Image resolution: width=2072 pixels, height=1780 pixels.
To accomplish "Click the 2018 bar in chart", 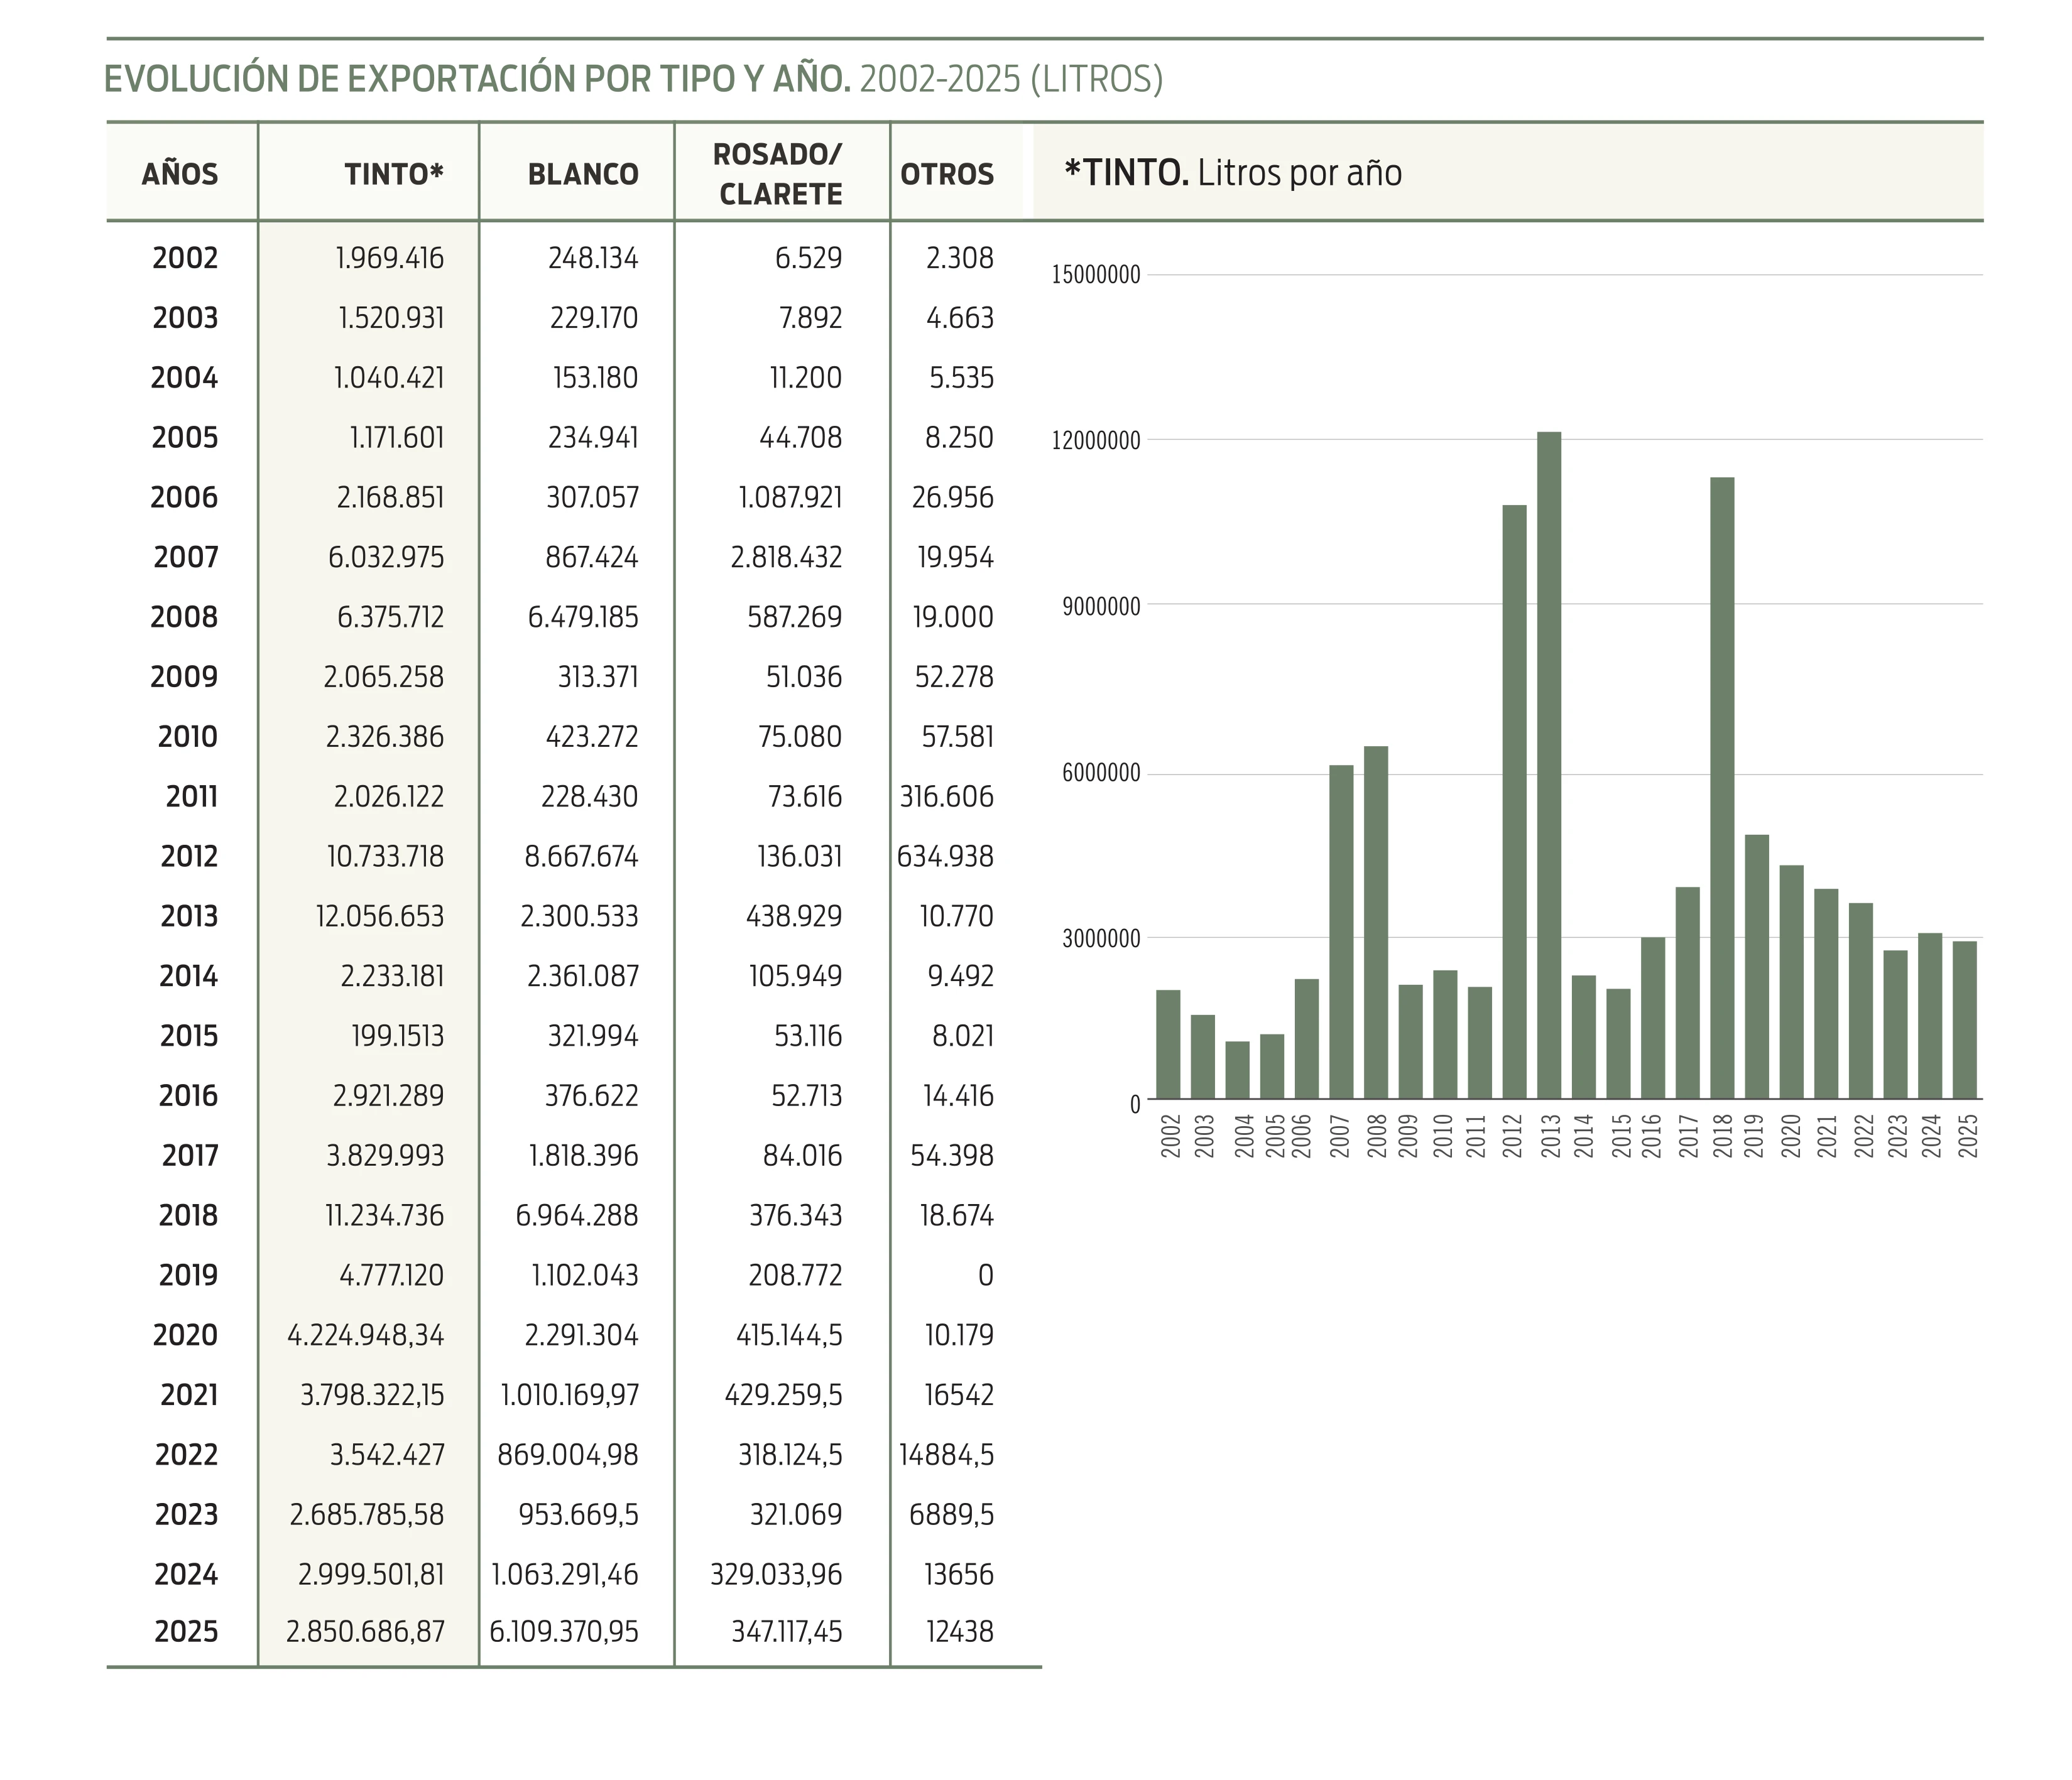I will coord(1722,788).
